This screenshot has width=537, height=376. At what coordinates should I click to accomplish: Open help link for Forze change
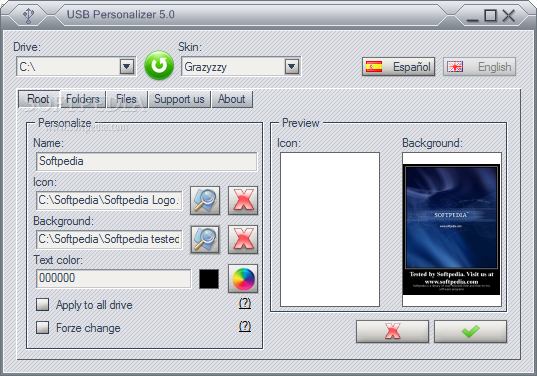245,326
